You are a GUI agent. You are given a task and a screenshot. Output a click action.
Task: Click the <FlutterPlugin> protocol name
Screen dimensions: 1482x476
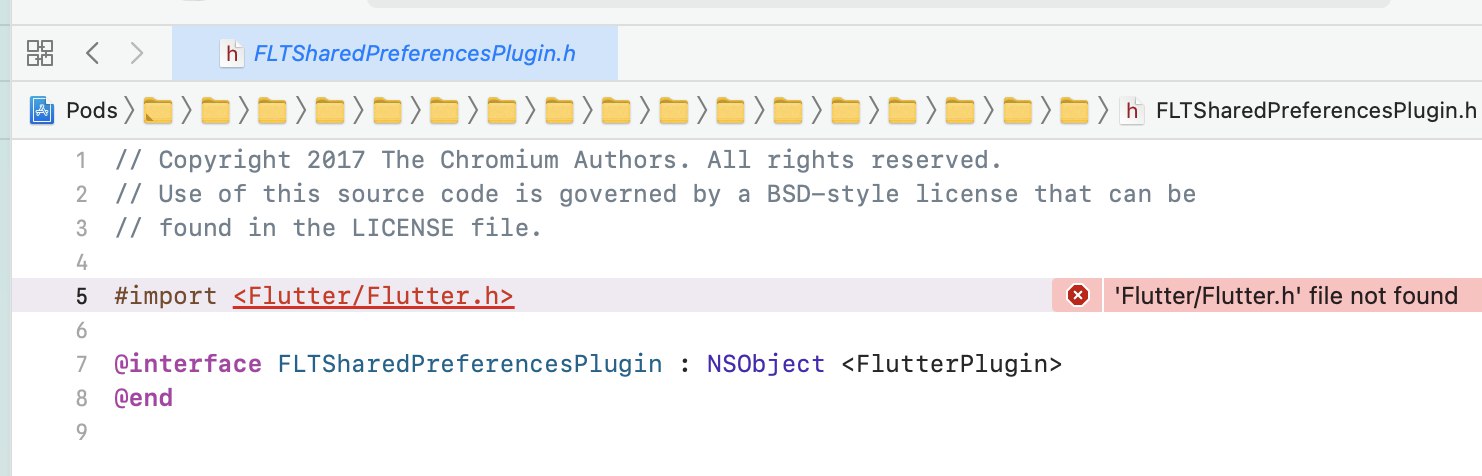951,364
